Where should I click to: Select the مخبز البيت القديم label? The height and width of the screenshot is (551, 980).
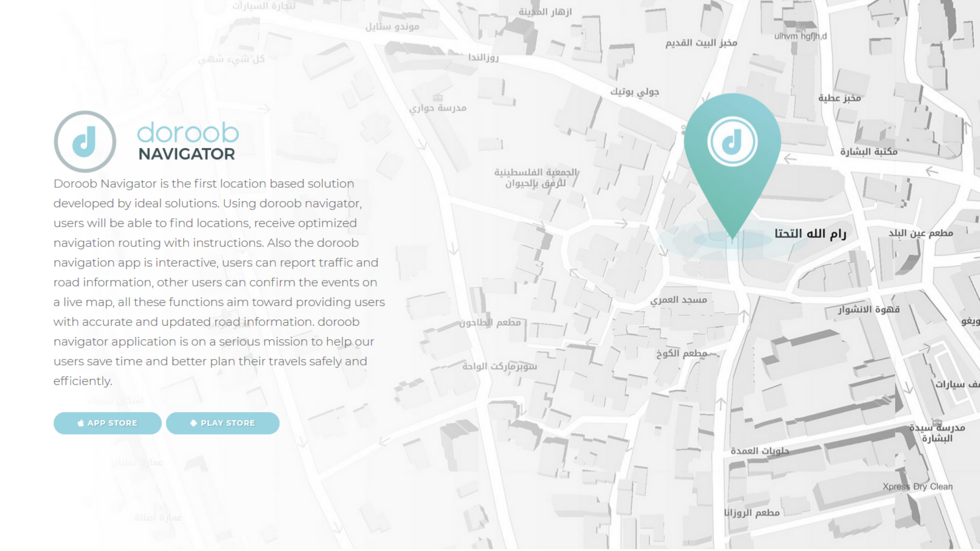(x=701, y=43)
